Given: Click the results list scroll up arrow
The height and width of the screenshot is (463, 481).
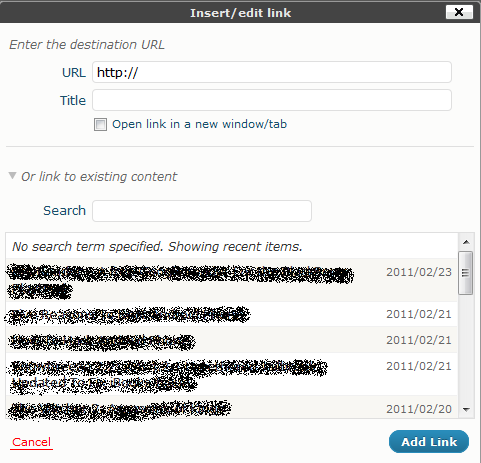Looking at the screenshot, I should [466, 242].
